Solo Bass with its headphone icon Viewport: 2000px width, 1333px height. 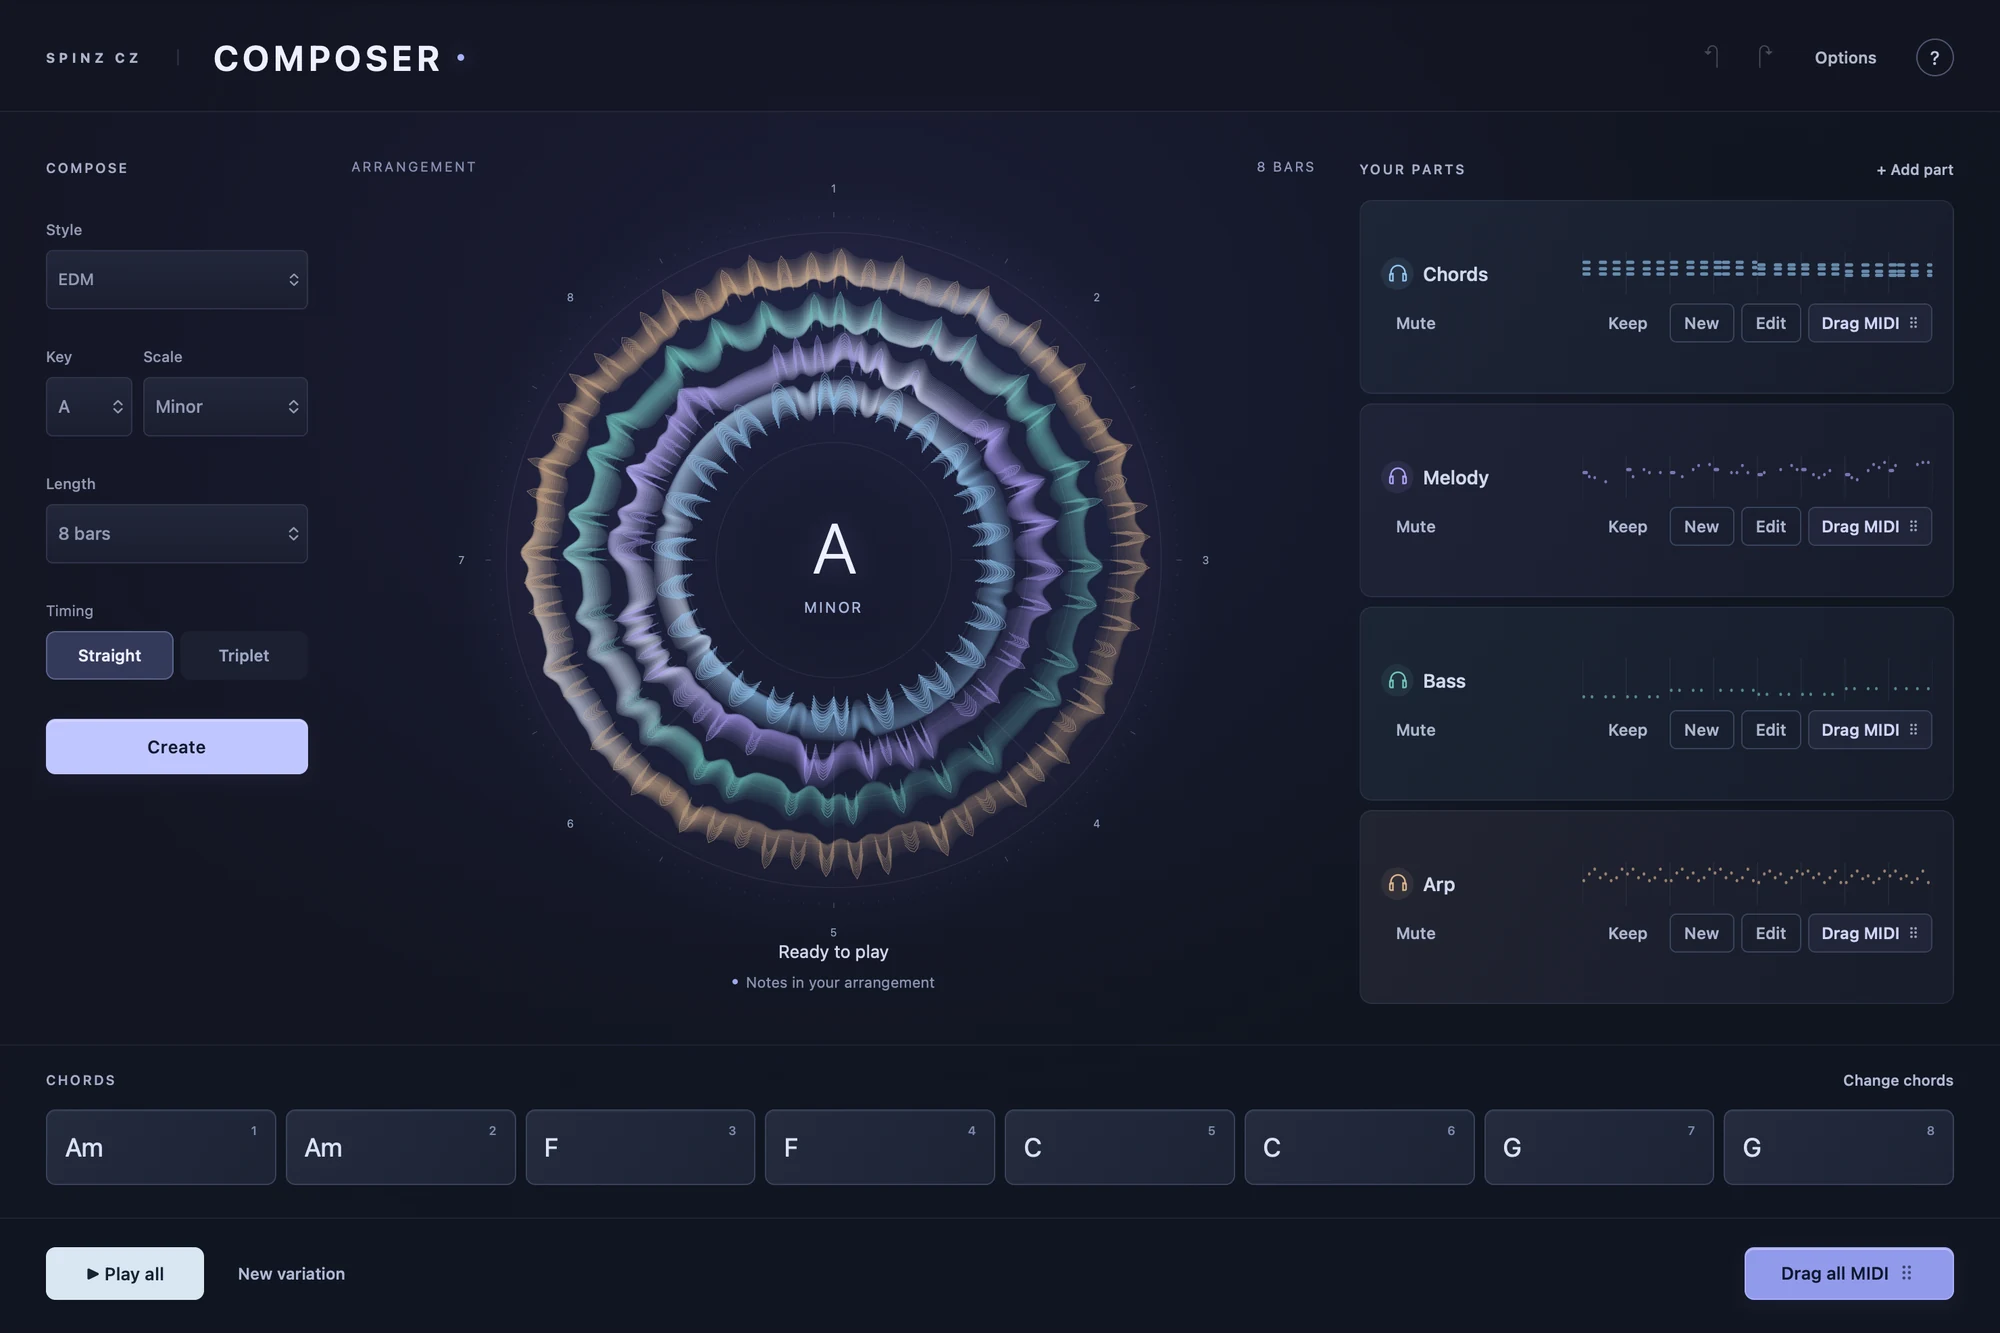click(1397, 681)
